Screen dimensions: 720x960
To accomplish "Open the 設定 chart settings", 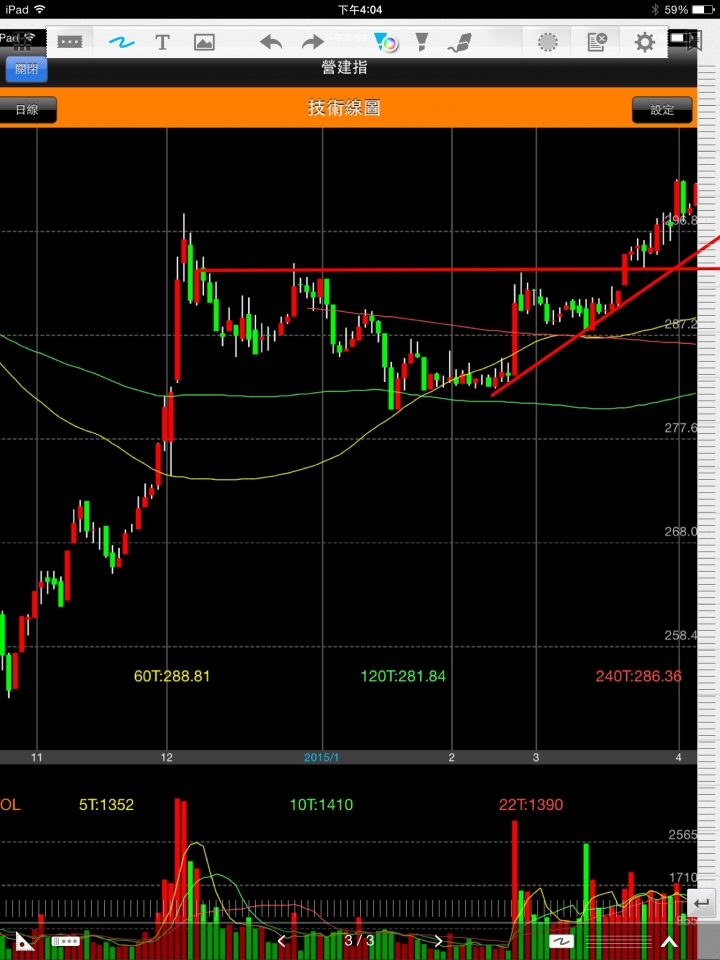I will click(x=662, y=110).
